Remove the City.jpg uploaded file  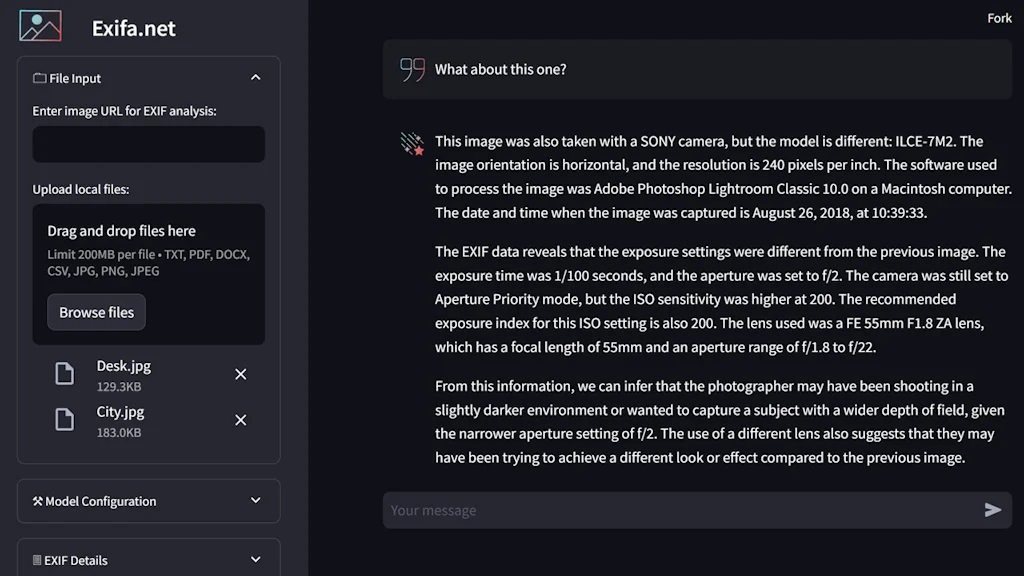click(240, 420)
